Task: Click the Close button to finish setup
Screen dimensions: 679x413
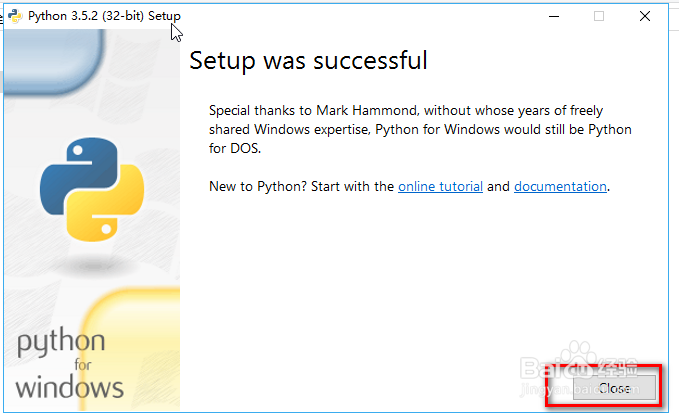Action: coord(614,387)
